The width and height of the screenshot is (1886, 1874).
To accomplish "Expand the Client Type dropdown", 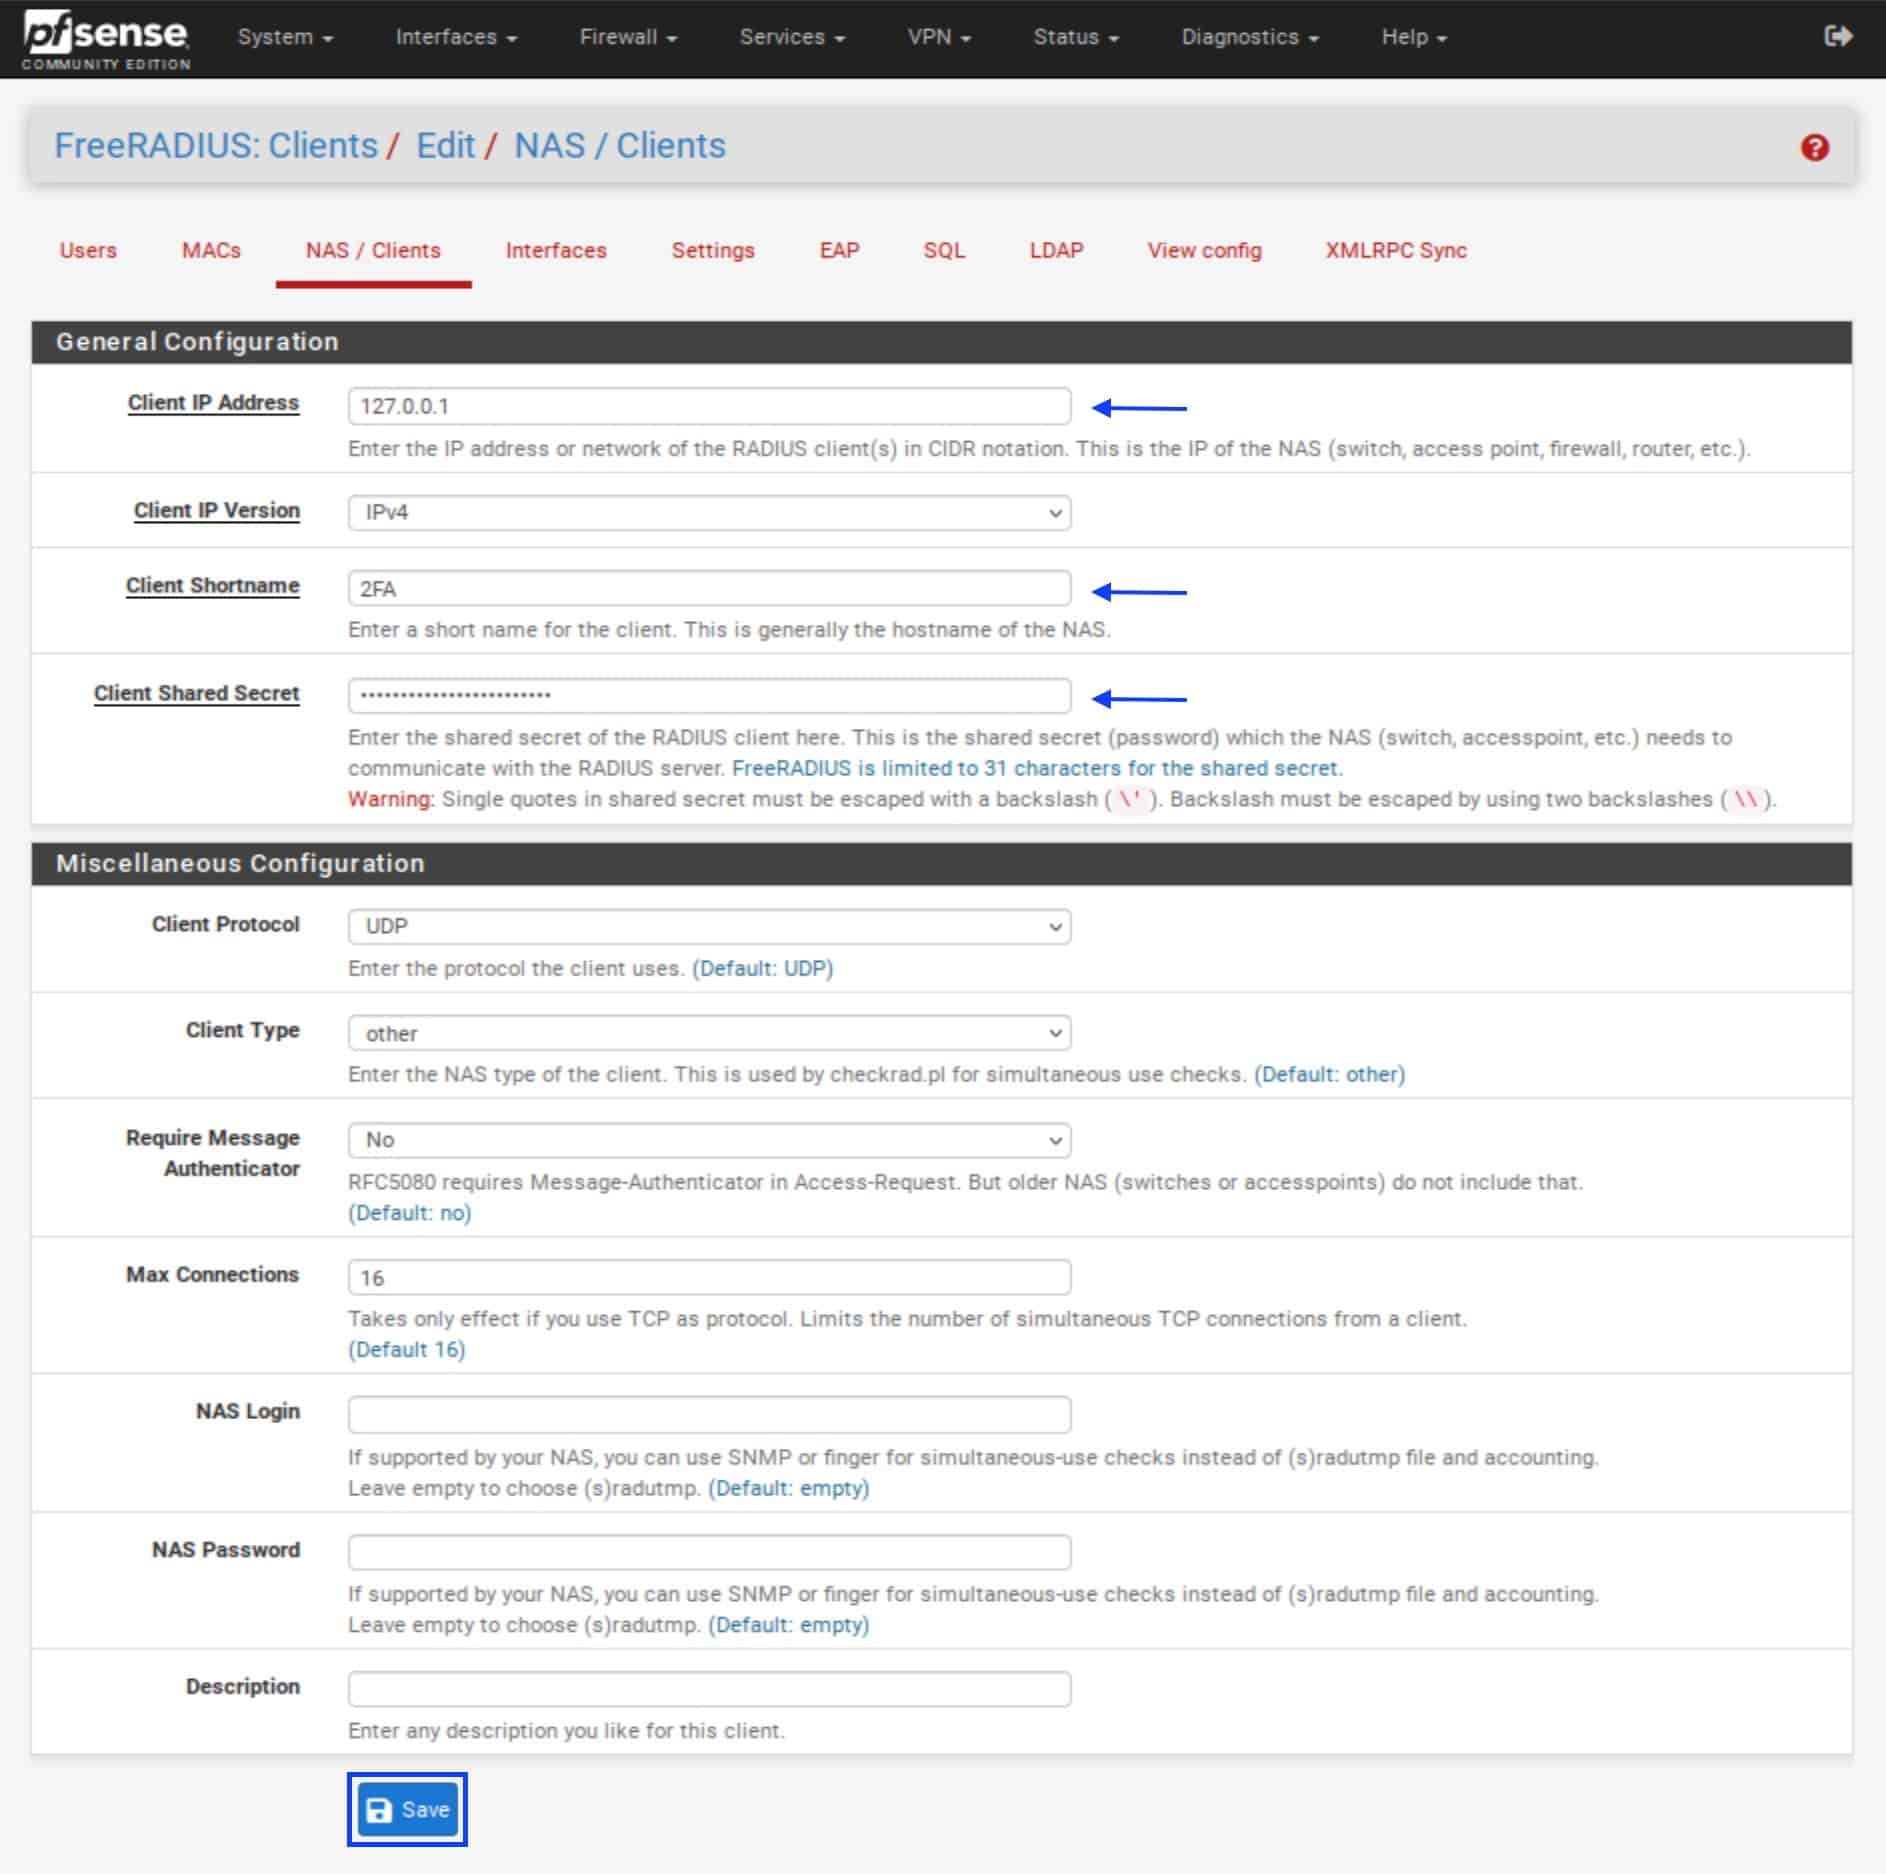I will [x=709, y=1033].
